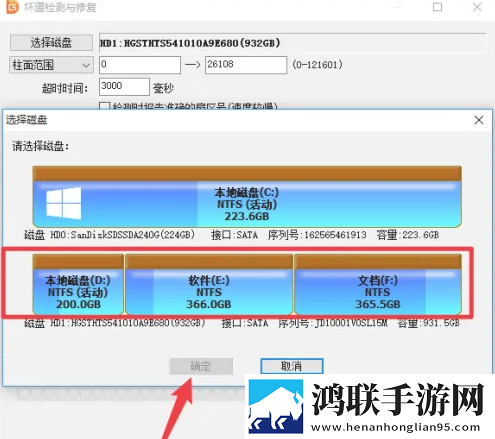
Task: Close the 选择磁盘 dialog
Action: coord(479,120)
